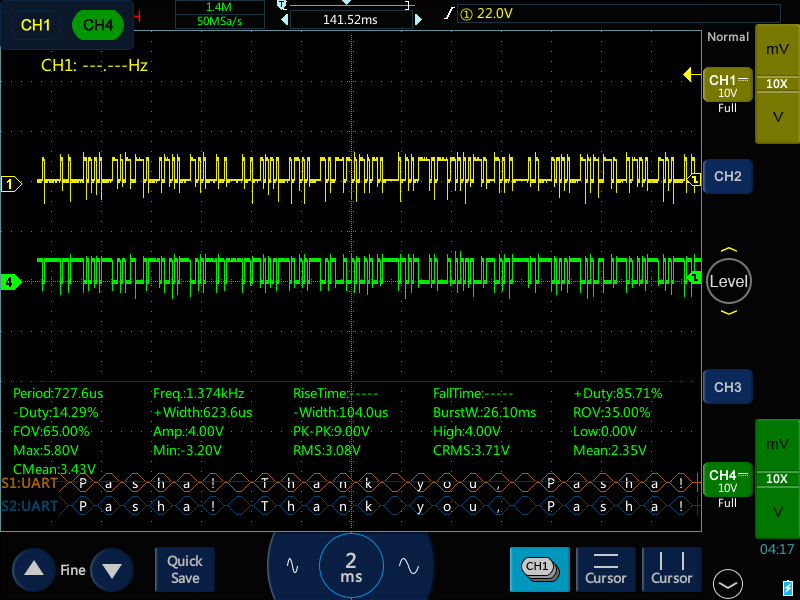The image size is (800, 600).
Task: Open the 2 ms timebase setting
Action: click(350, 566)
